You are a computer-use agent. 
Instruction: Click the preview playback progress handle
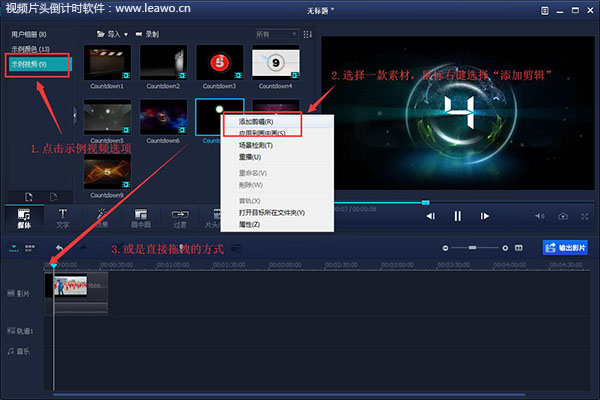click(426, 202)
